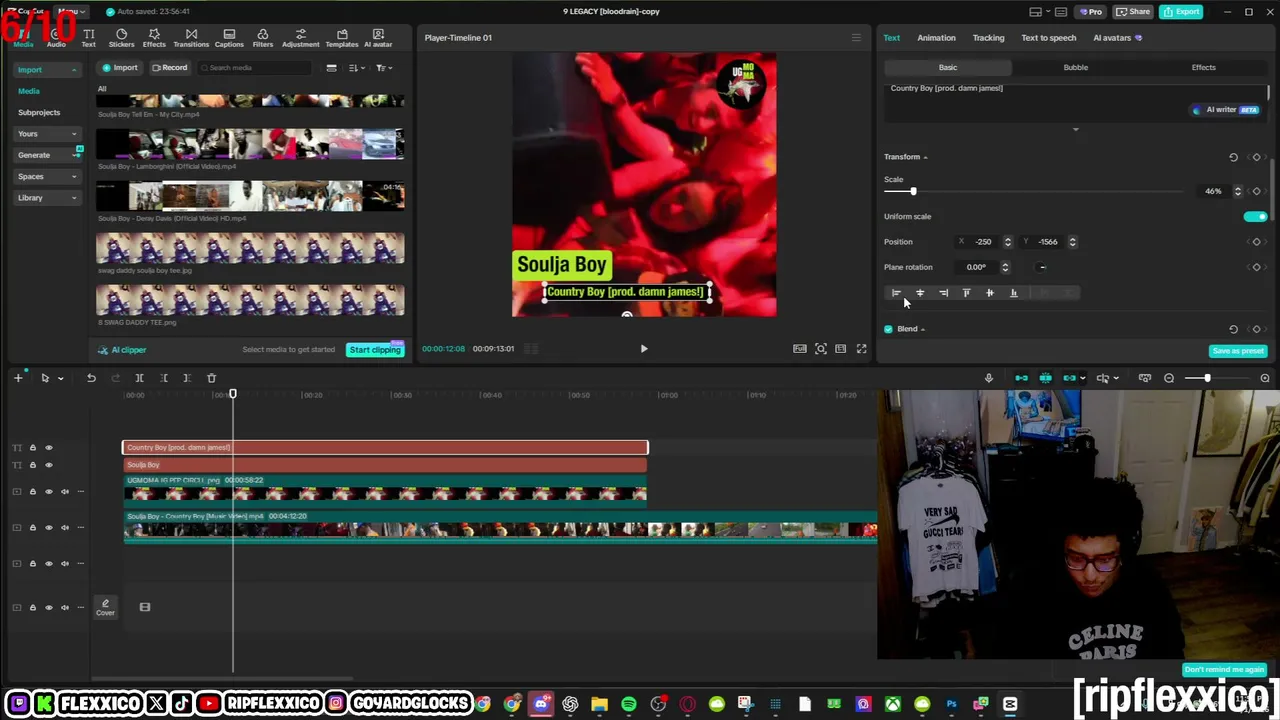
Task: Hide the Soulja Boy text track
Action: 48,465
